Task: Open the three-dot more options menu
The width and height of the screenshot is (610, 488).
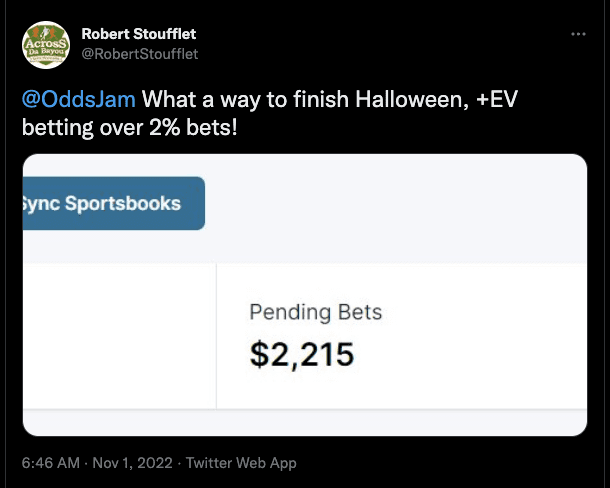Action: point(578,34)
